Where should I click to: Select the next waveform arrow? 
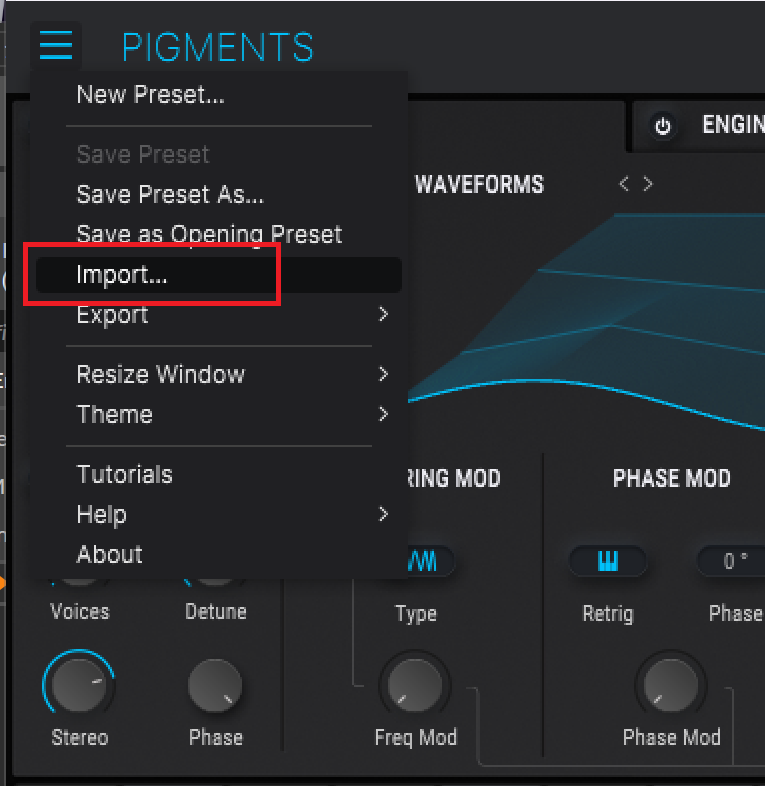point(648,184)
